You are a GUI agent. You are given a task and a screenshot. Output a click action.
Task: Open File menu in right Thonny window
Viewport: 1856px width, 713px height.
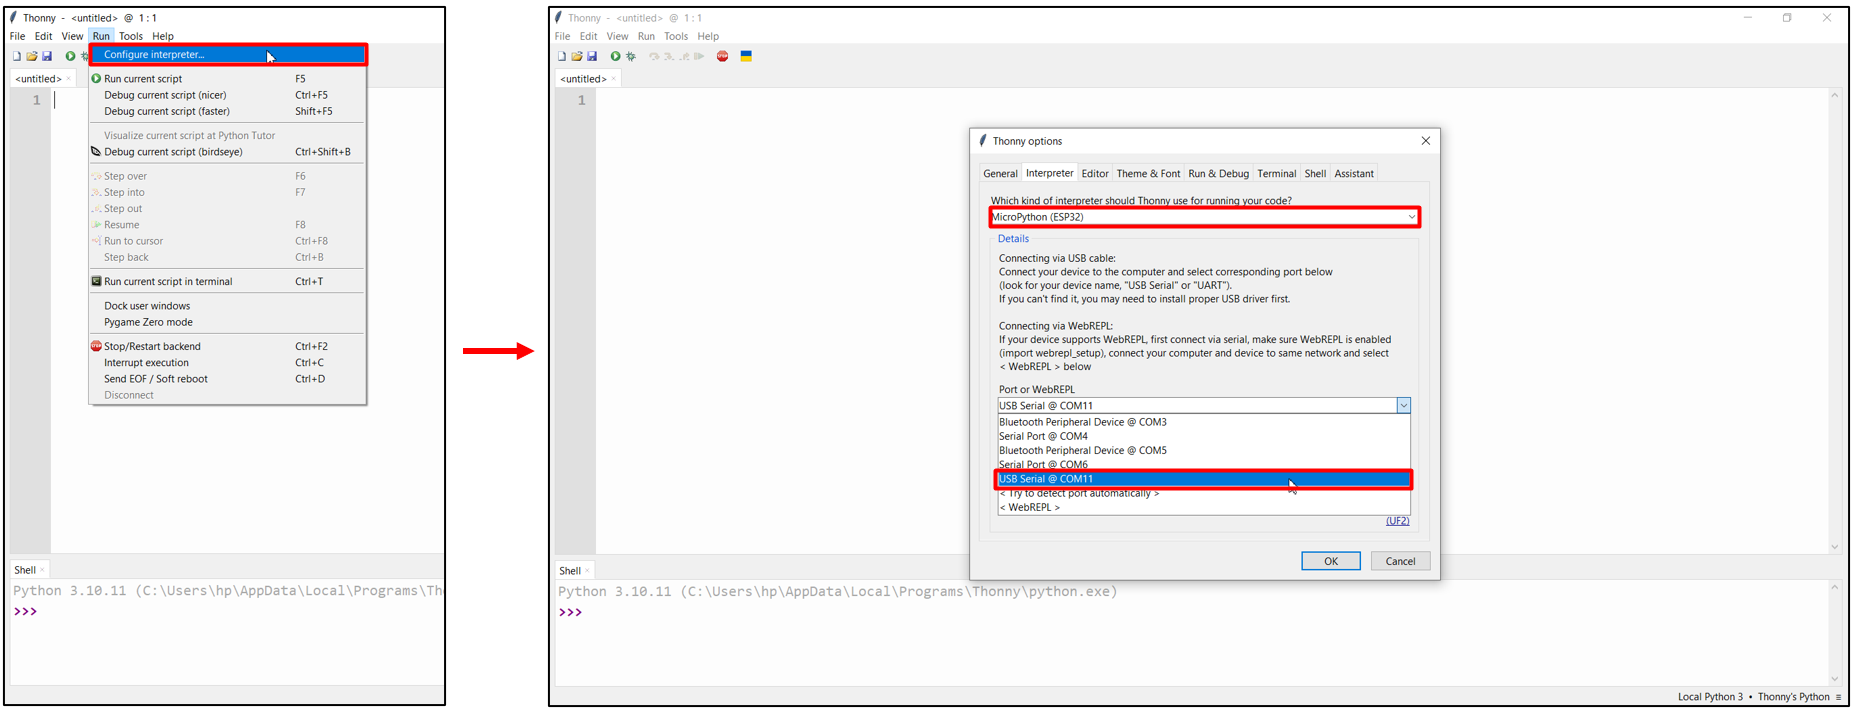click(x=563, y=36)
